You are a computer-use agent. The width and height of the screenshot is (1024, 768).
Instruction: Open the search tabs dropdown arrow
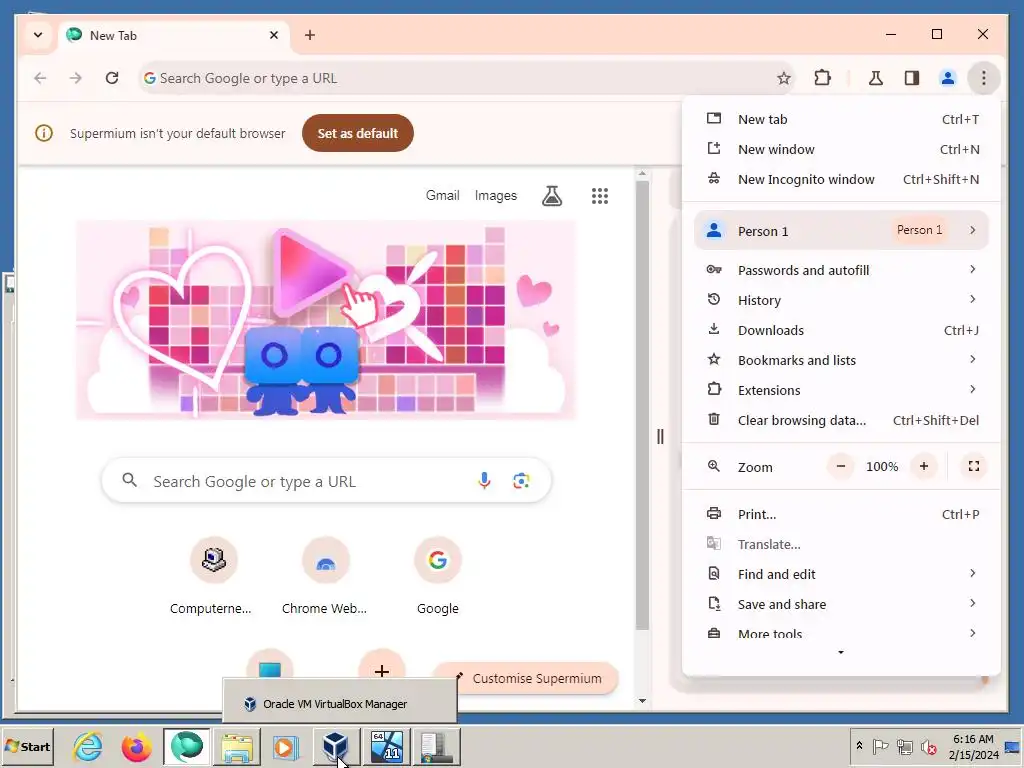[38, 35]
